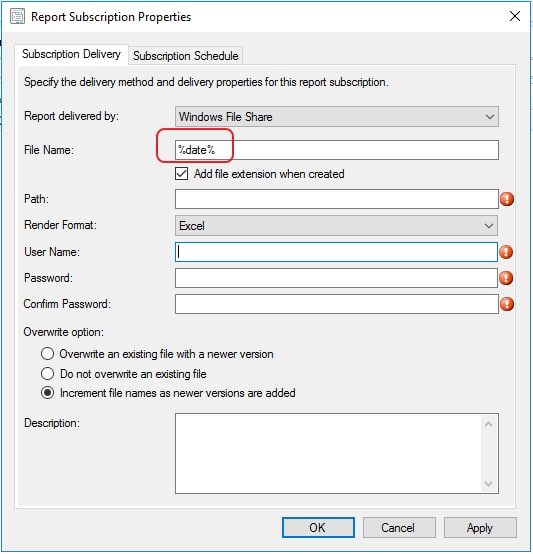Click the Apply button
The image size is (533, 554).
(x=480, y=528)
